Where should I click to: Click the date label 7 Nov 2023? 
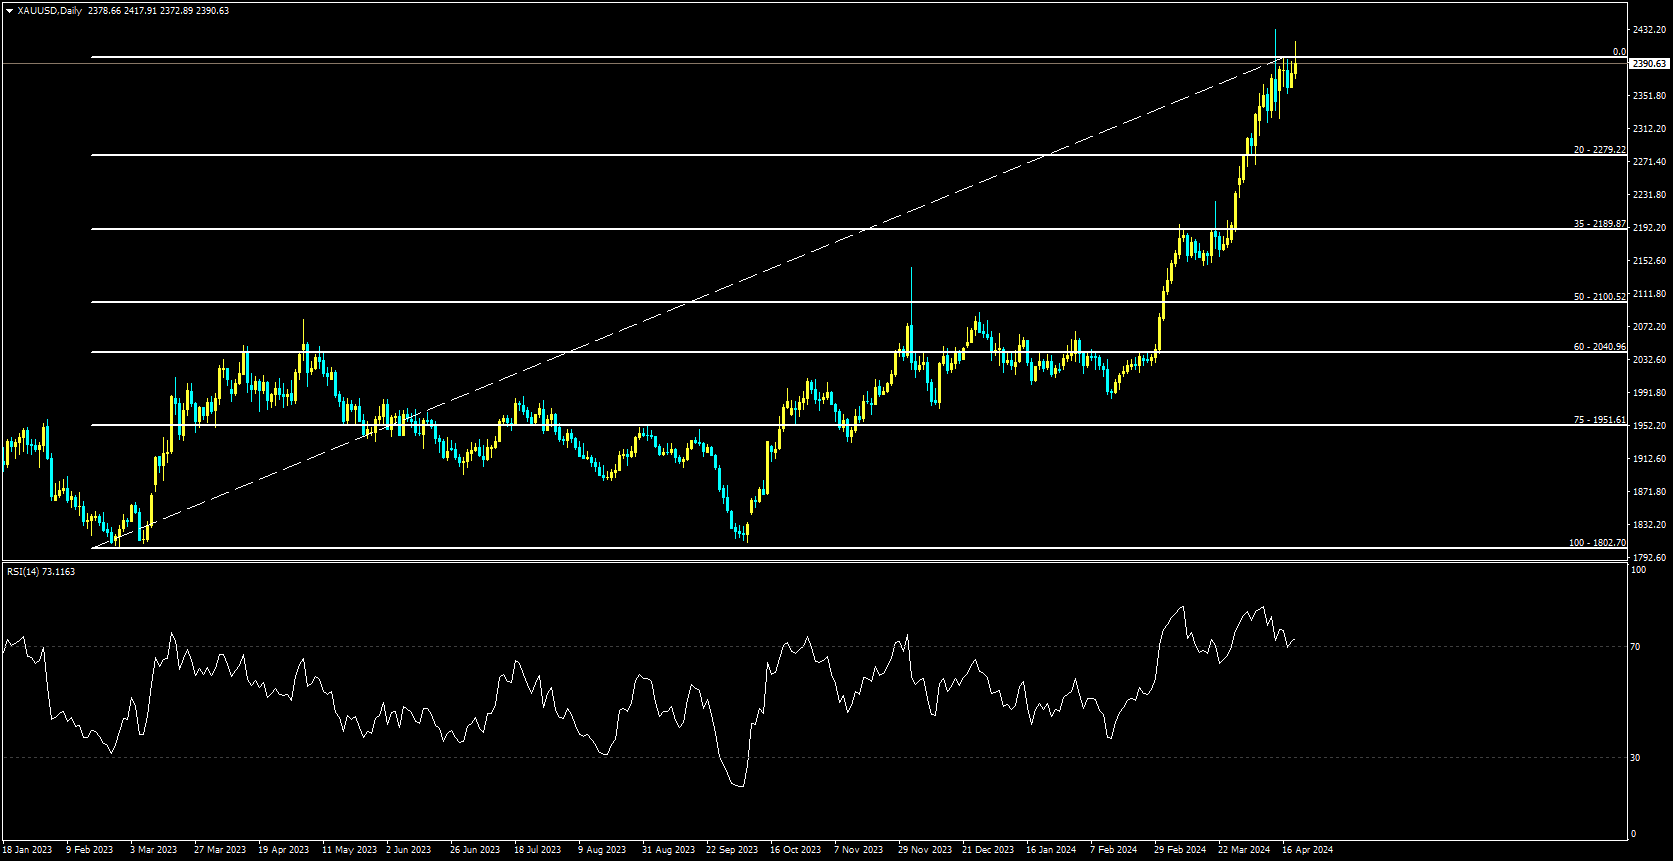[858, 850]
